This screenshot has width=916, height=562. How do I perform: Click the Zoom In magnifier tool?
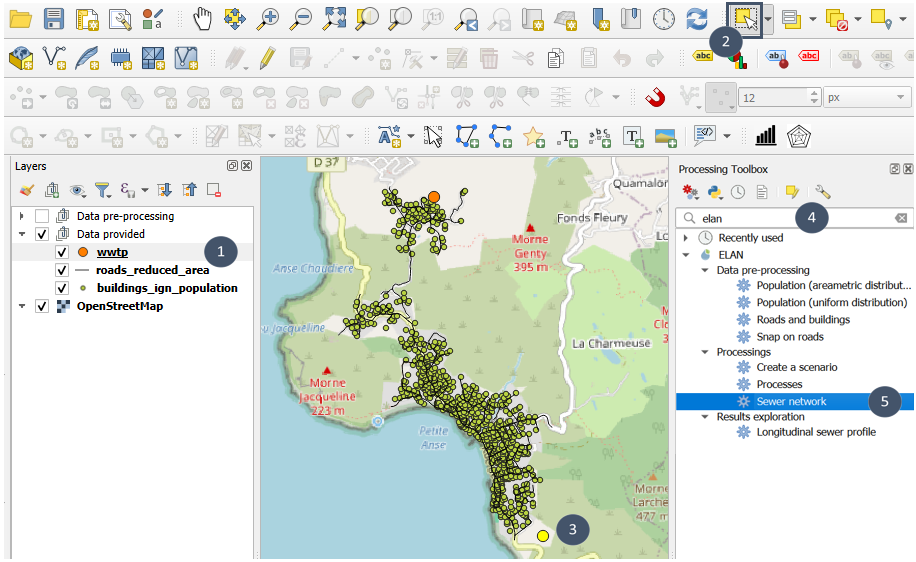pyautogui.click(x=267, y=18)
